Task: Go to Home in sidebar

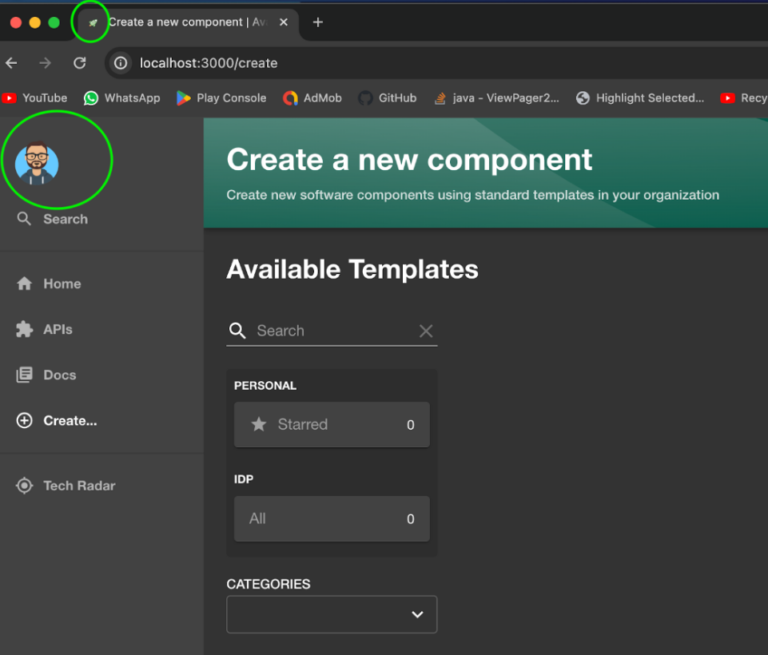Action: [48, 284]
